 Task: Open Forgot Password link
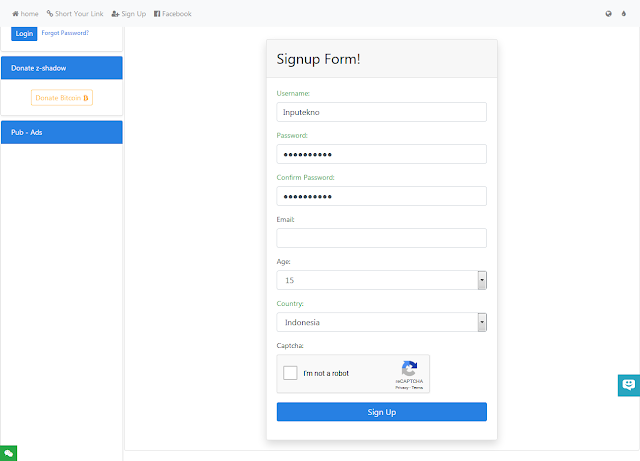click(65, 33)
